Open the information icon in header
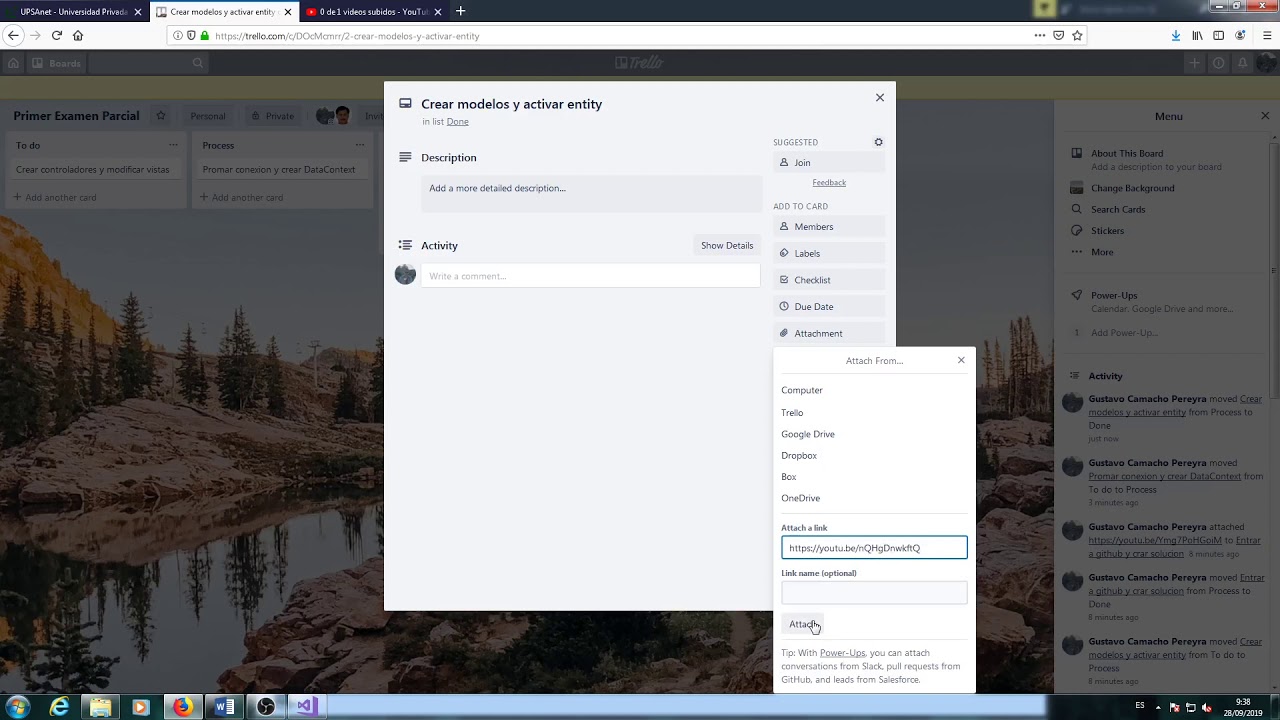This screenshot has height=720, width=1280. 1218,63
